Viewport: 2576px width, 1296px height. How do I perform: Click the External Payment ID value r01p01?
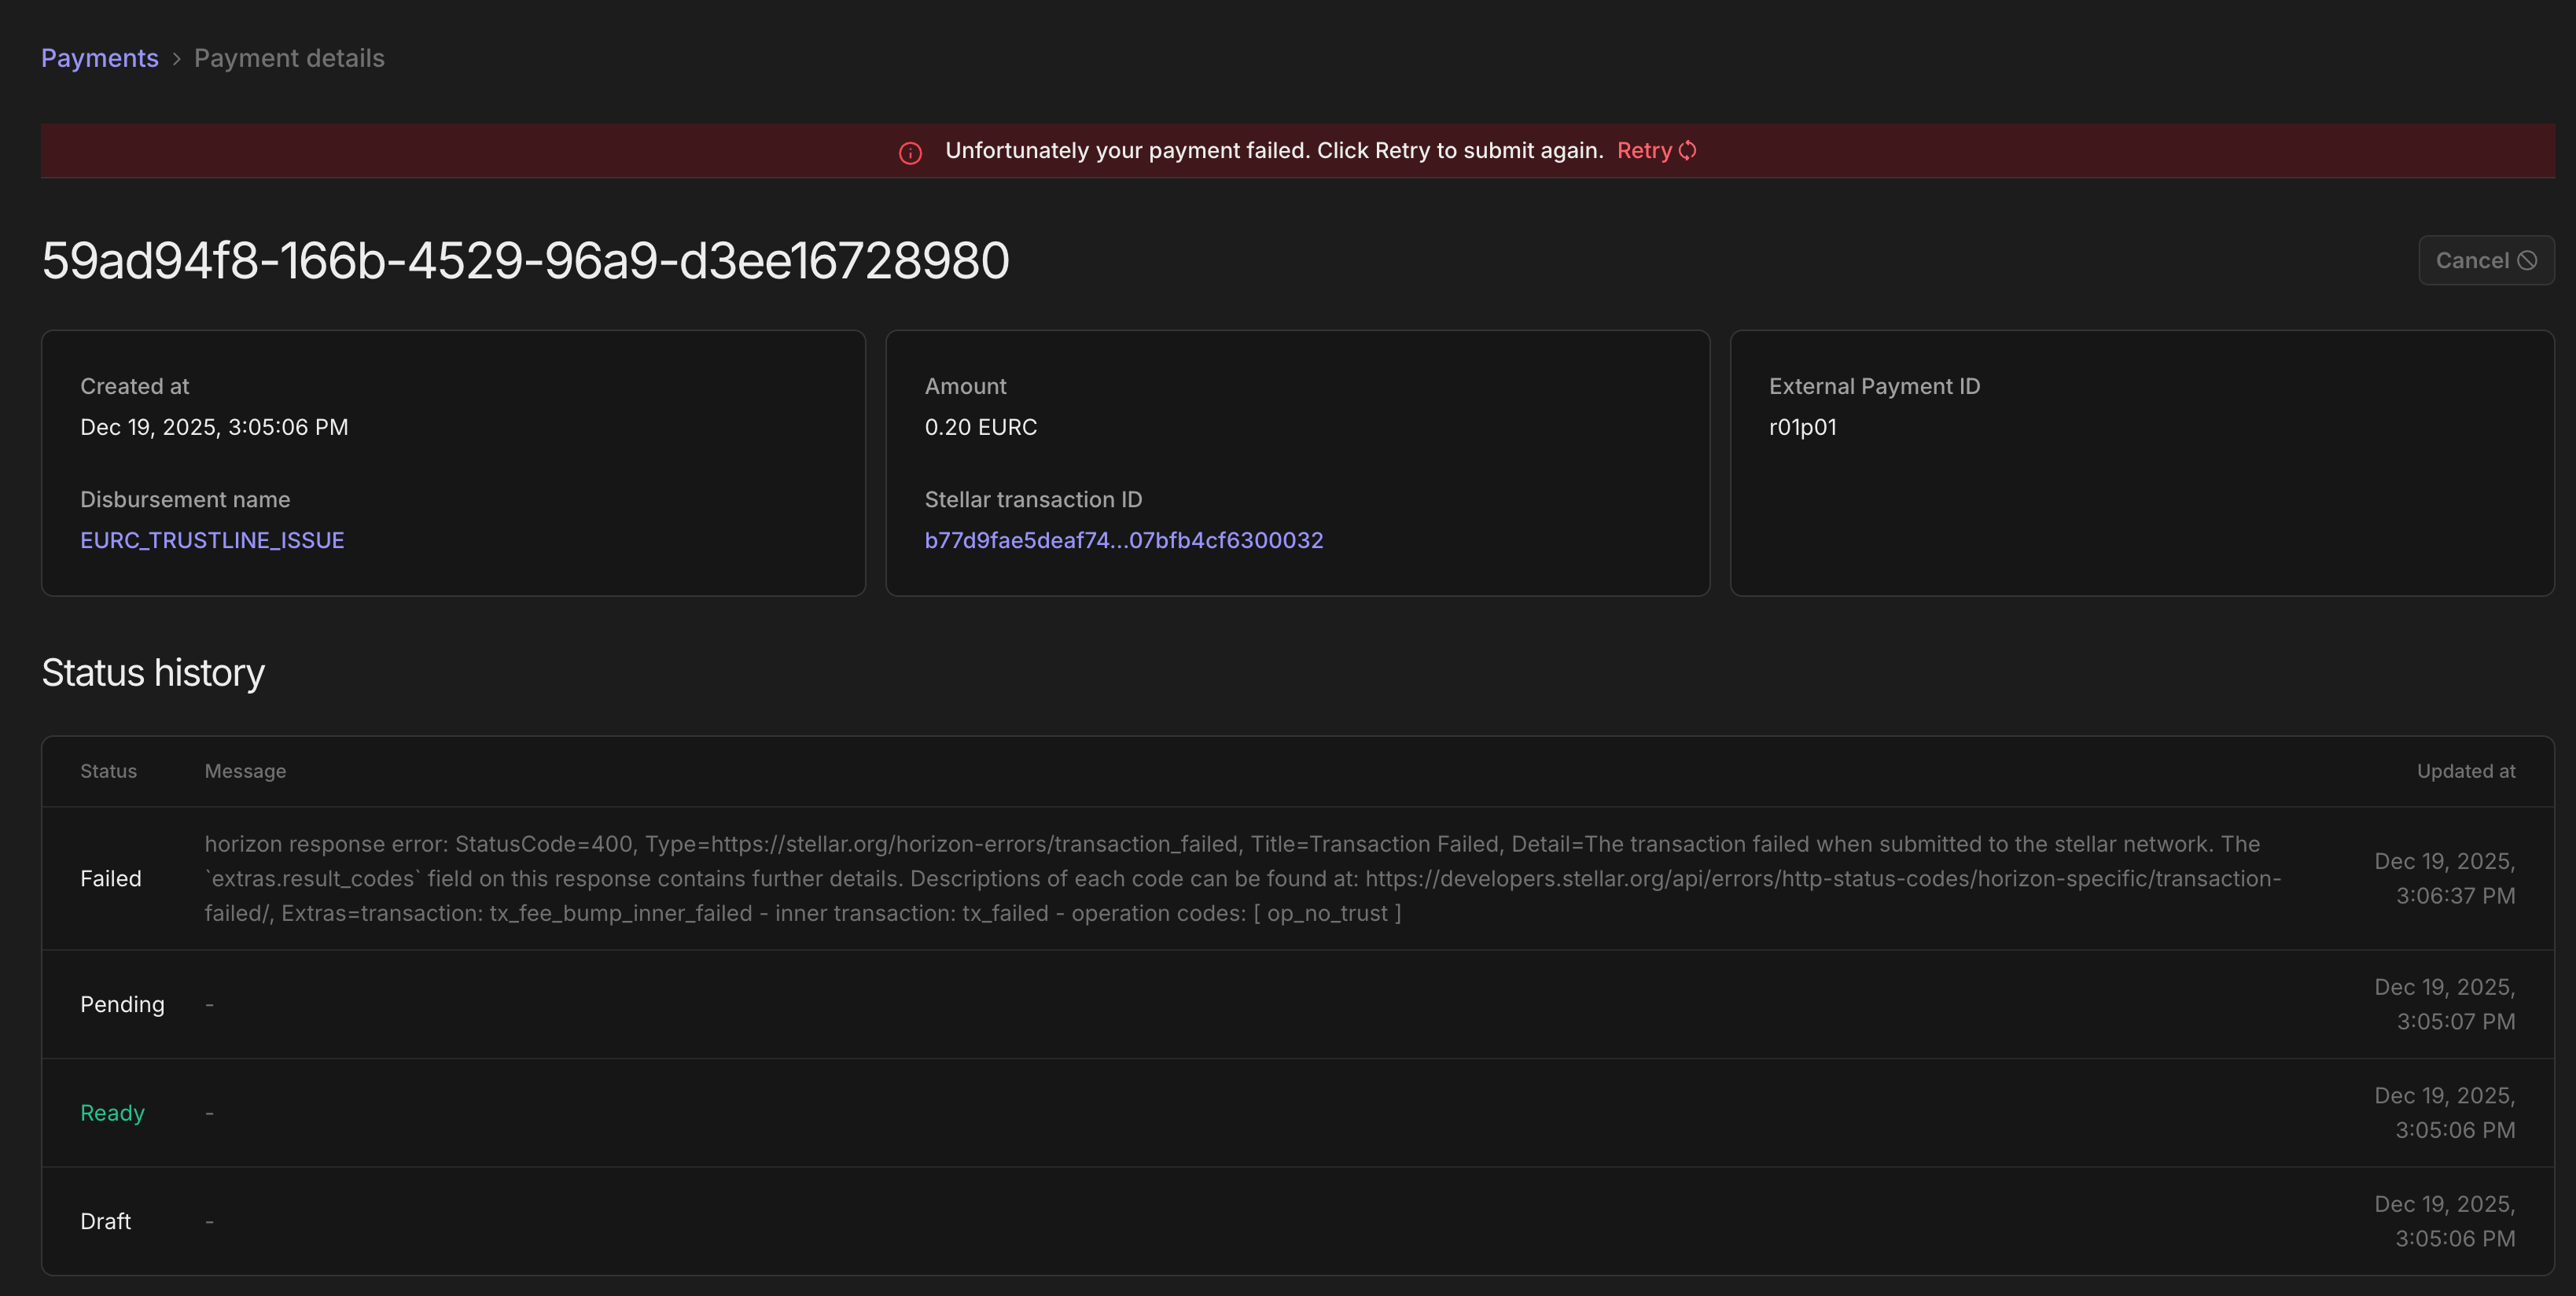1803,427
